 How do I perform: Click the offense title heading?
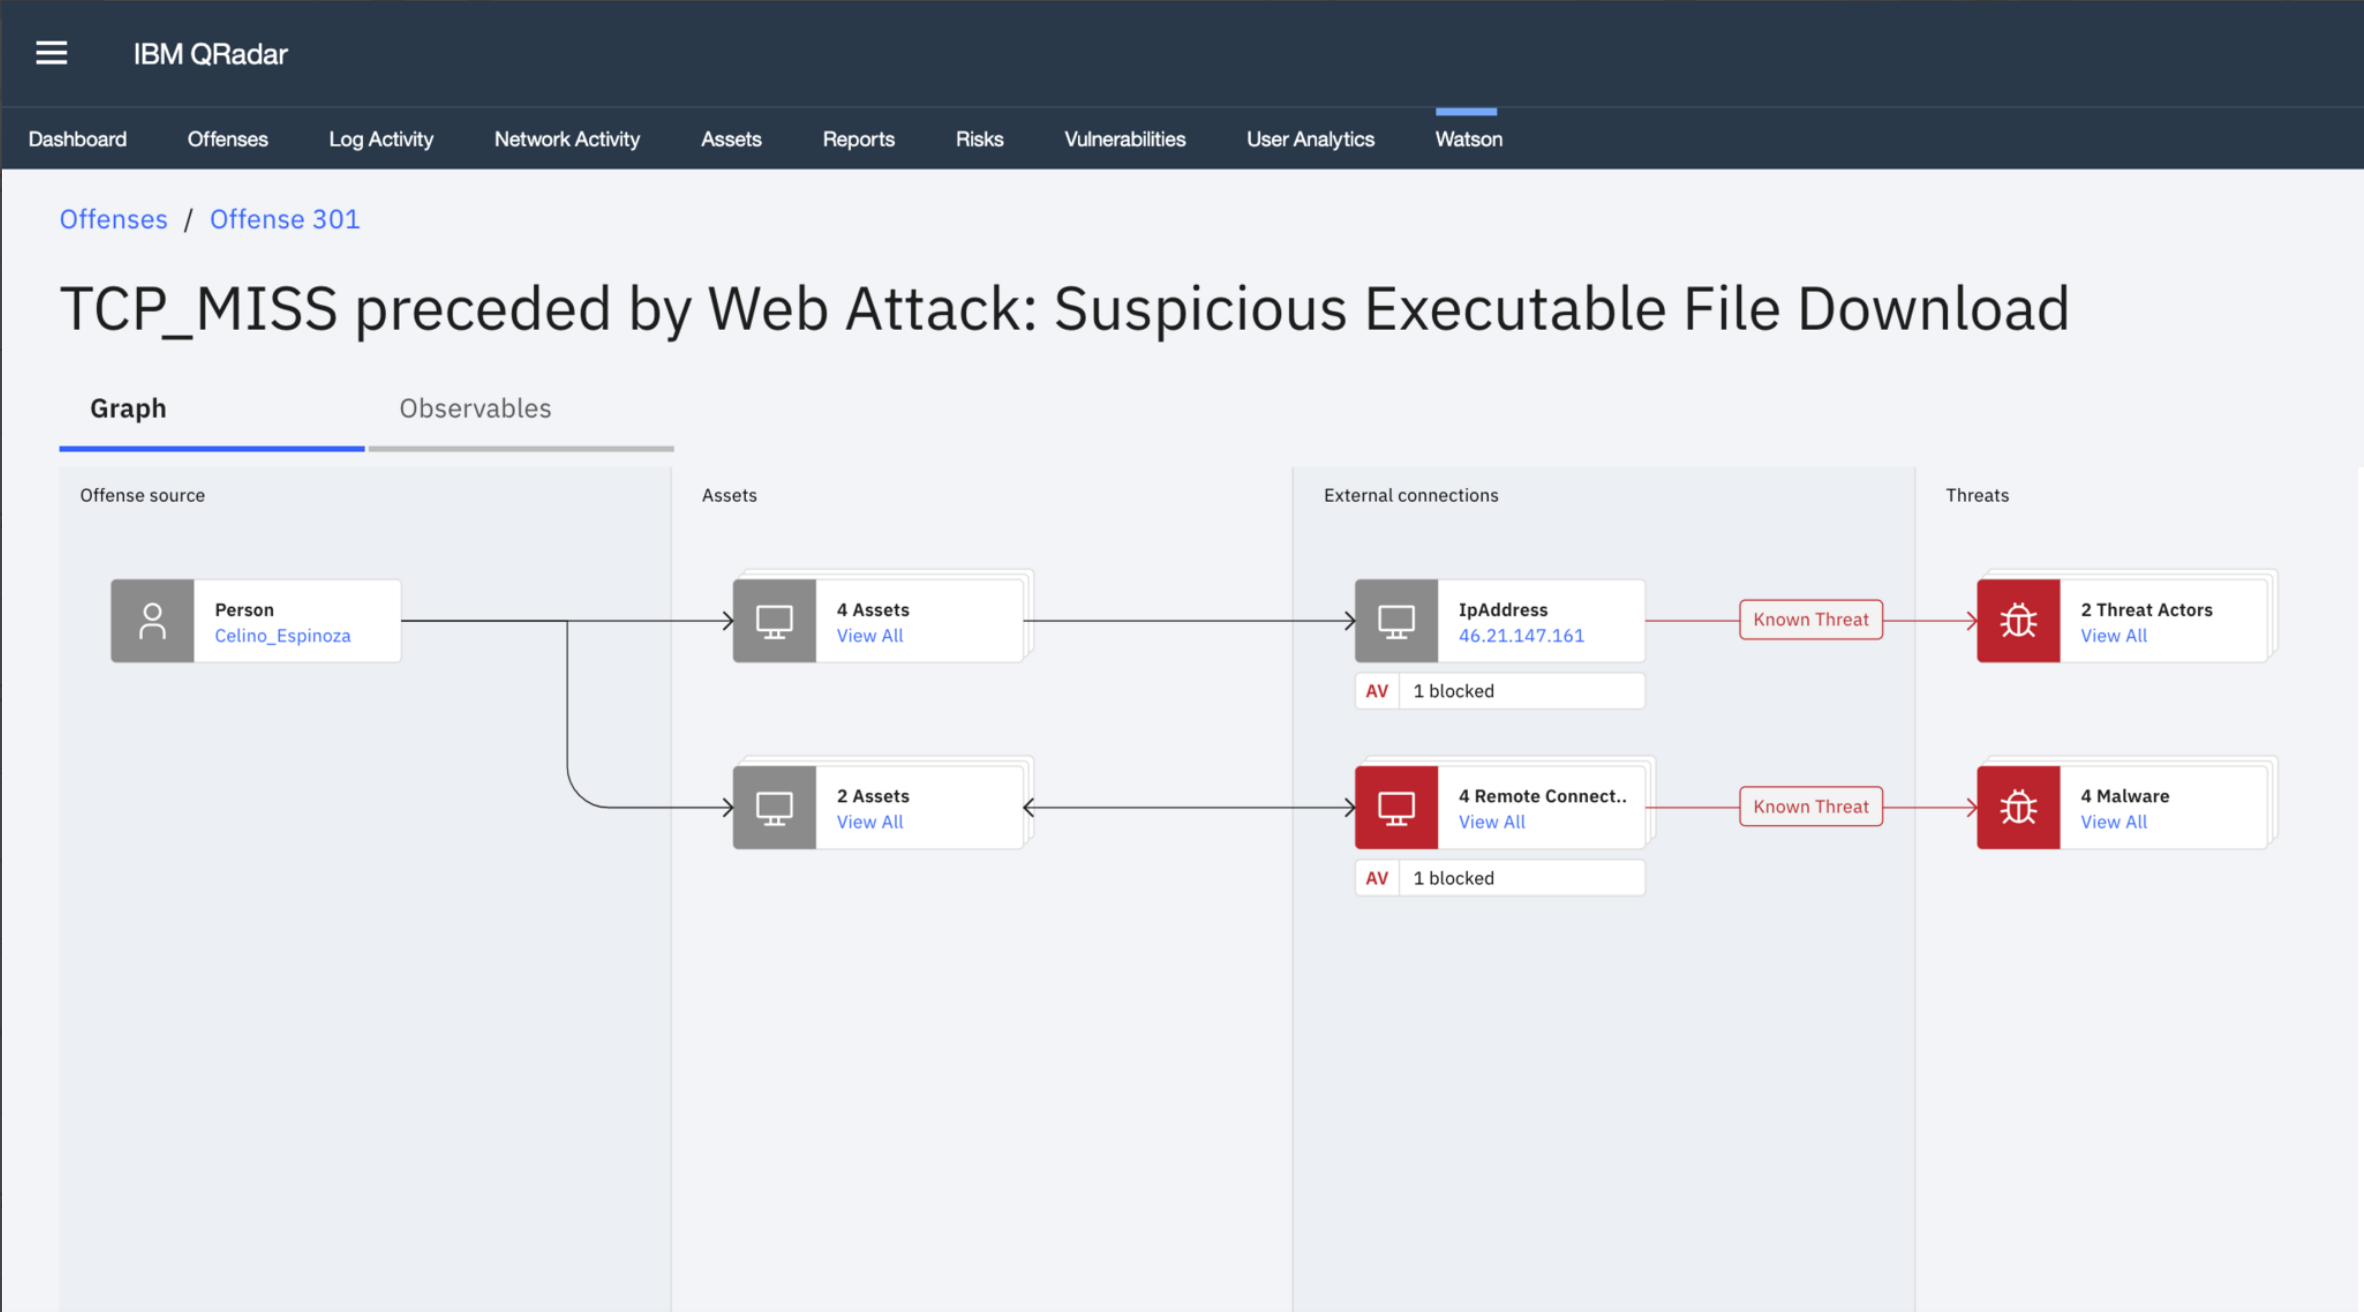(1064, 309)
